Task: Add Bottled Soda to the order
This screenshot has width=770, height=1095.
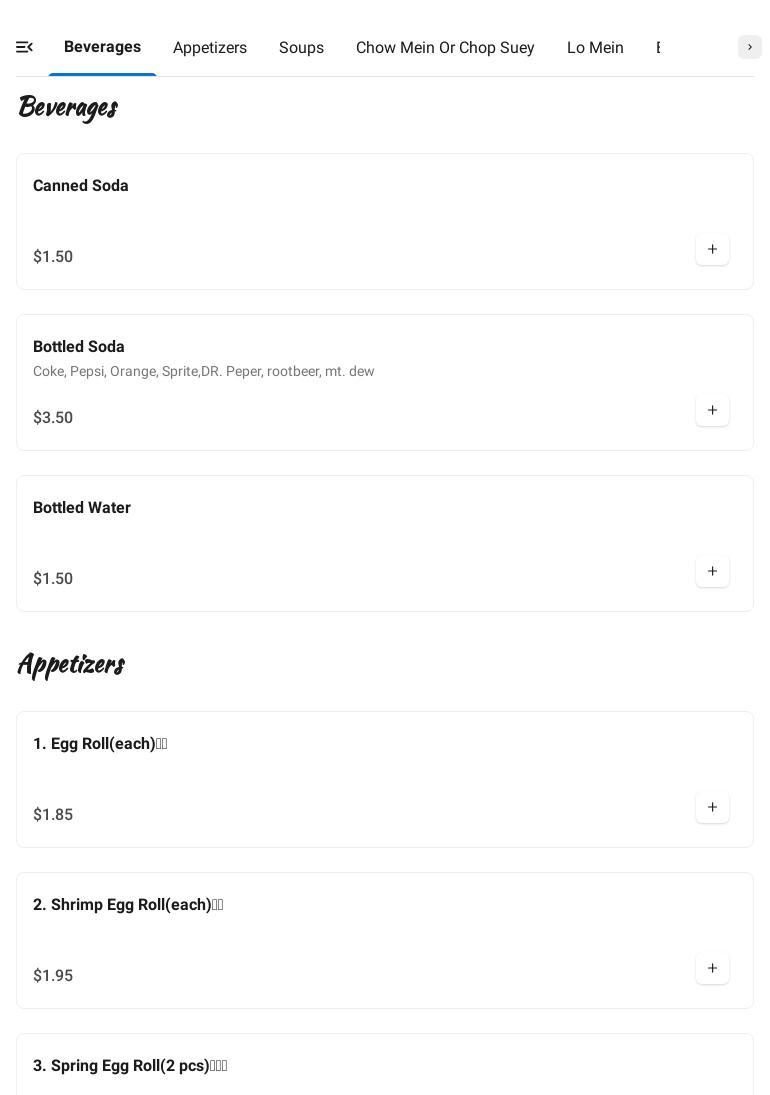Action: (x=712, y=411)
